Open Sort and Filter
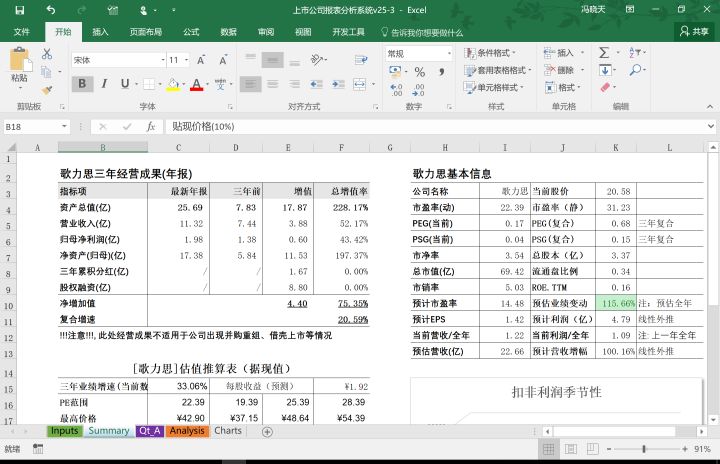Image resolution: width=720 pixels, height=464 pixels. coord(636,52)
